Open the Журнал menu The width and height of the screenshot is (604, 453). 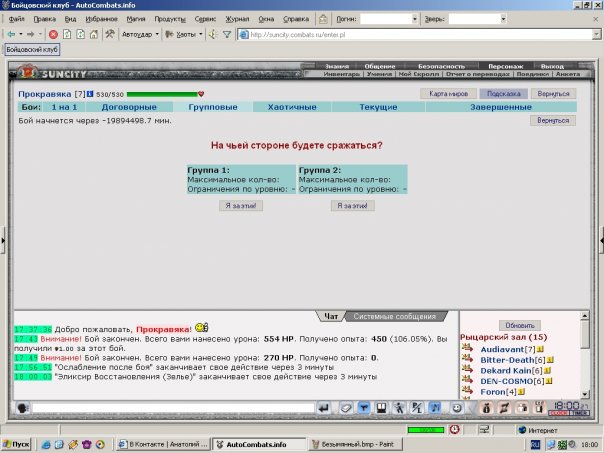237,19
